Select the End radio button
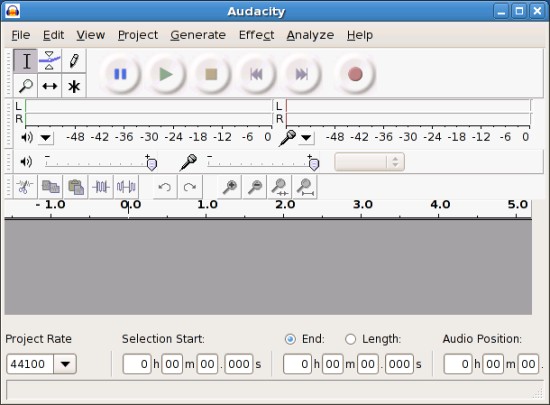The image size is (550, 405). [x=290, y=339]
